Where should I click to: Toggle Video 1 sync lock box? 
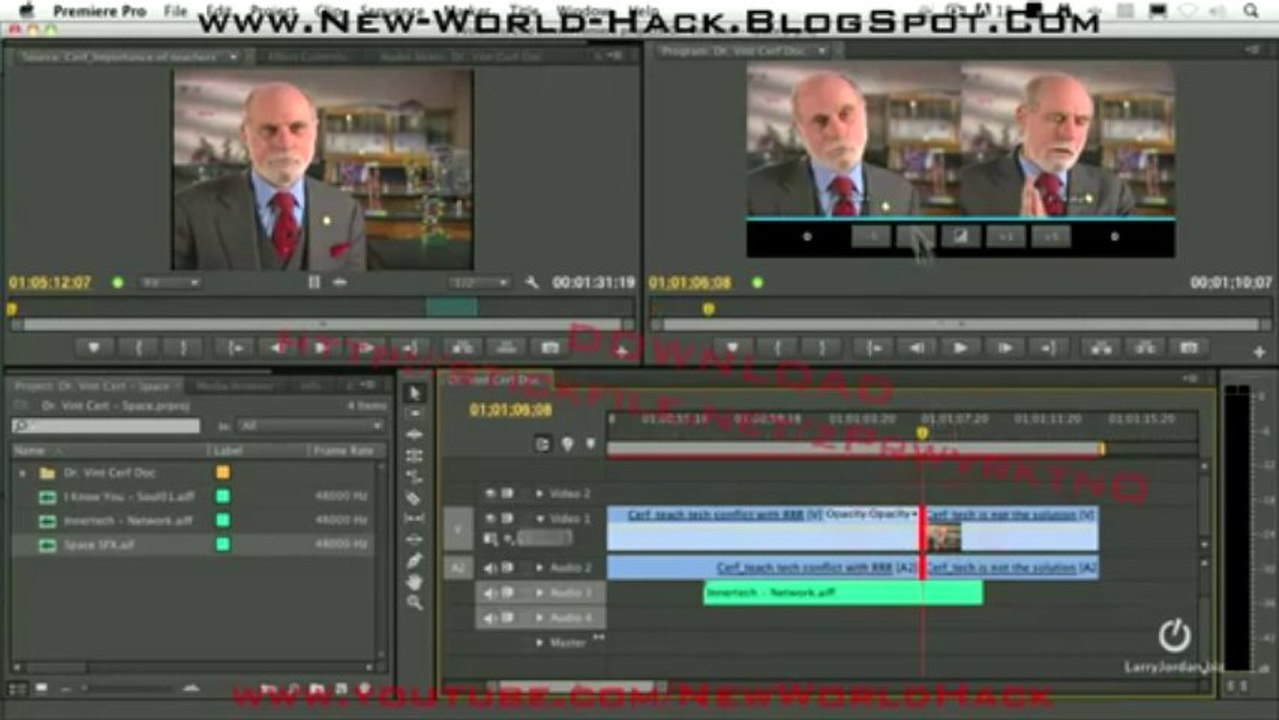[507, 519]
